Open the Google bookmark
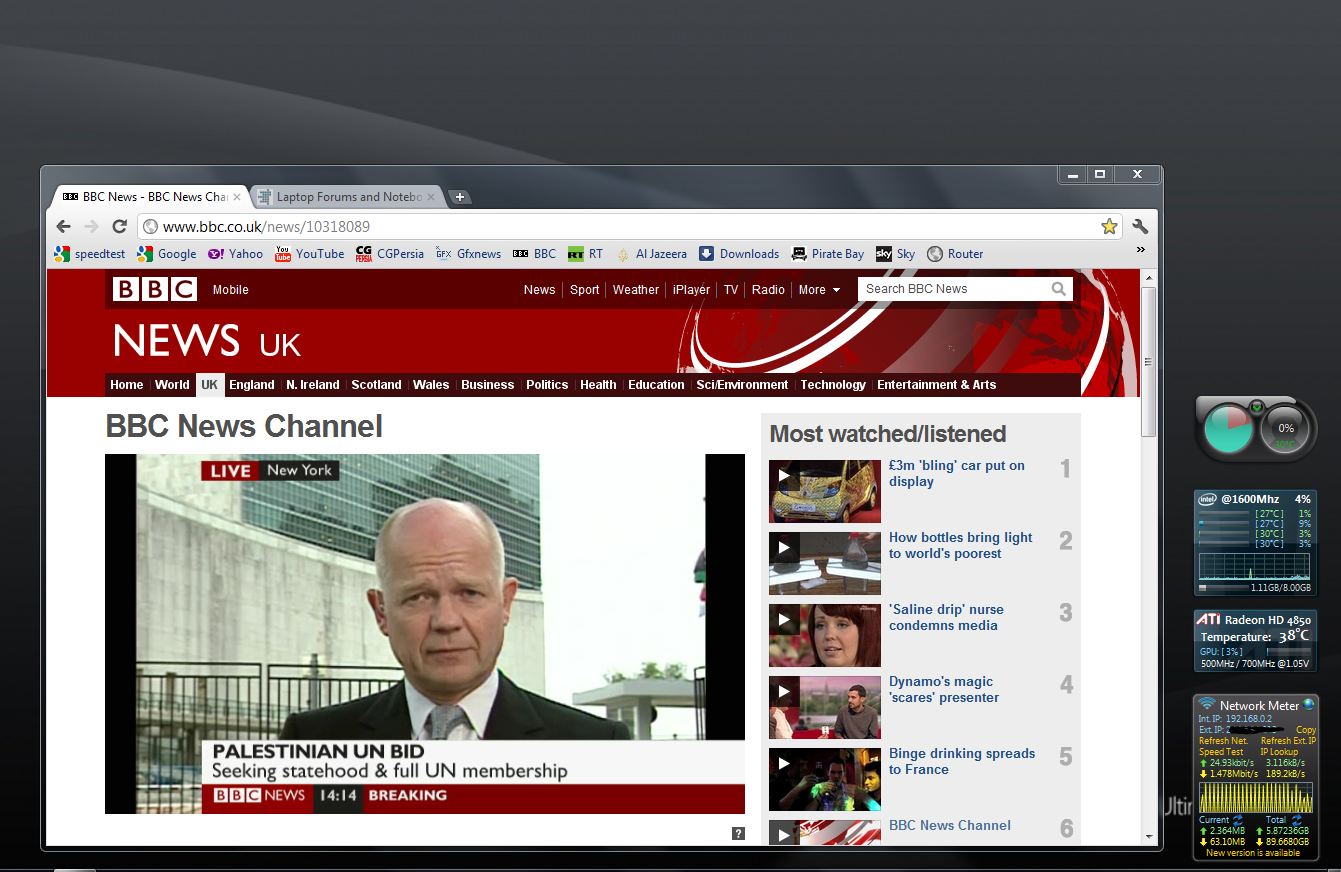This screenshot has width=1341, height=872. (x=167, y=254)
